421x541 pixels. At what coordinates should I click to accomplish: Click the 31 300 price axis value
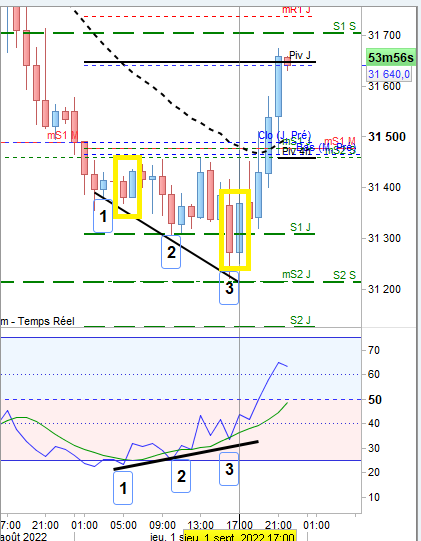pos(384,238)
